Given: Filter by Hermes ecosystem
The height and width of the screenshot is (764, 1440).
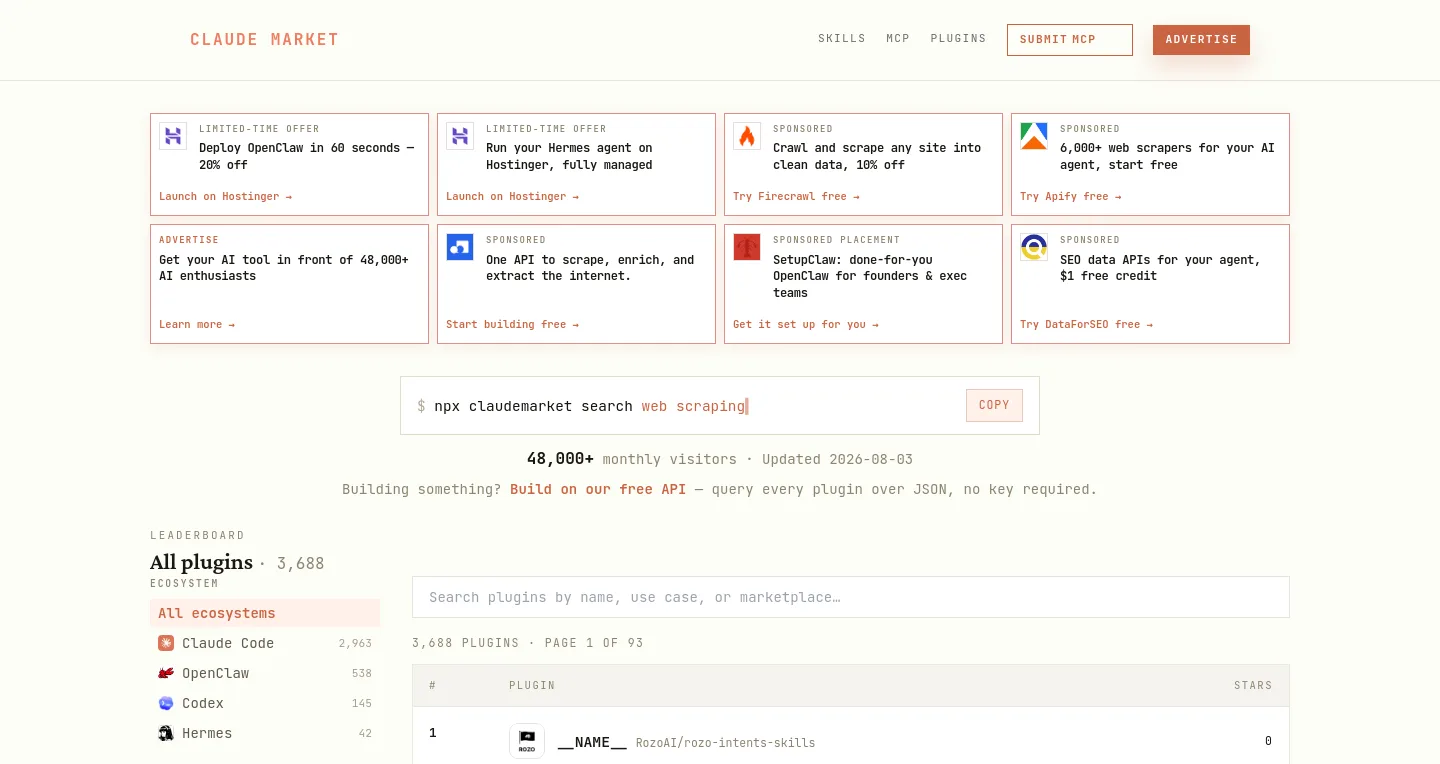Looking at the screenshot, I should pyautogui.click(x=265, y=733).
